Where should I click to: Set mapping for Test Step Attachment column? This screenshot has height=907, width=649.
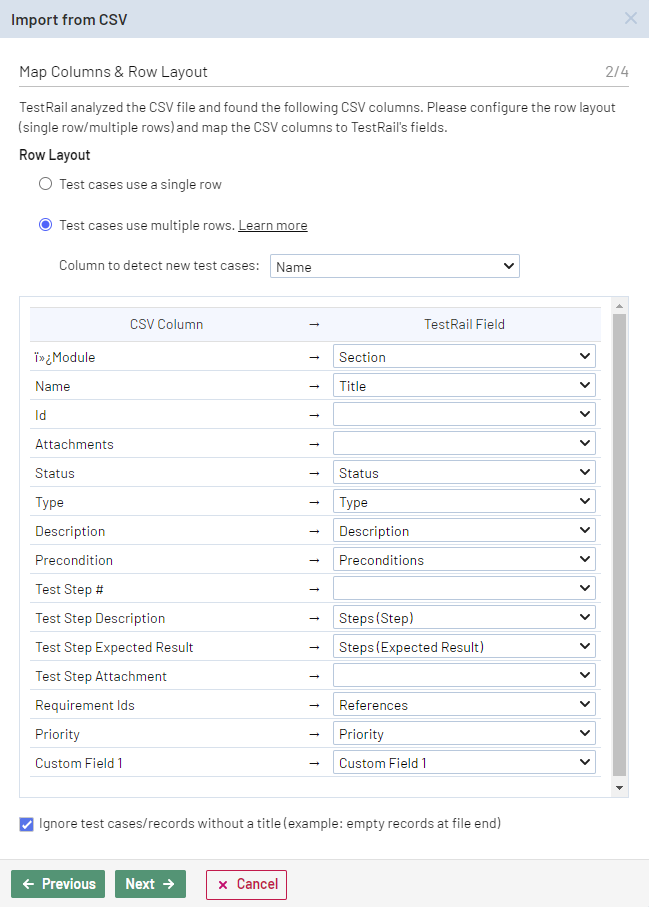(x=464, y=676)
